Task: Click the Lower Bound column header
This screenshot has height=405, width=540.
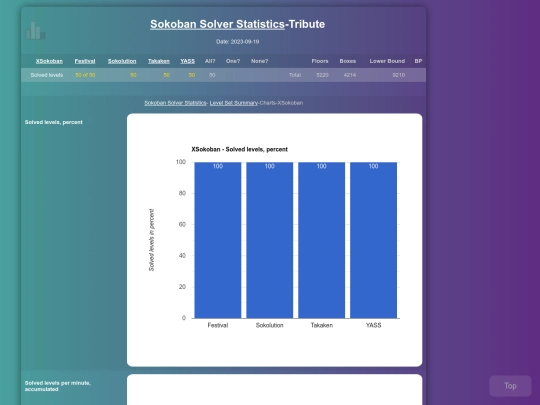Action: tap(387, 61)
